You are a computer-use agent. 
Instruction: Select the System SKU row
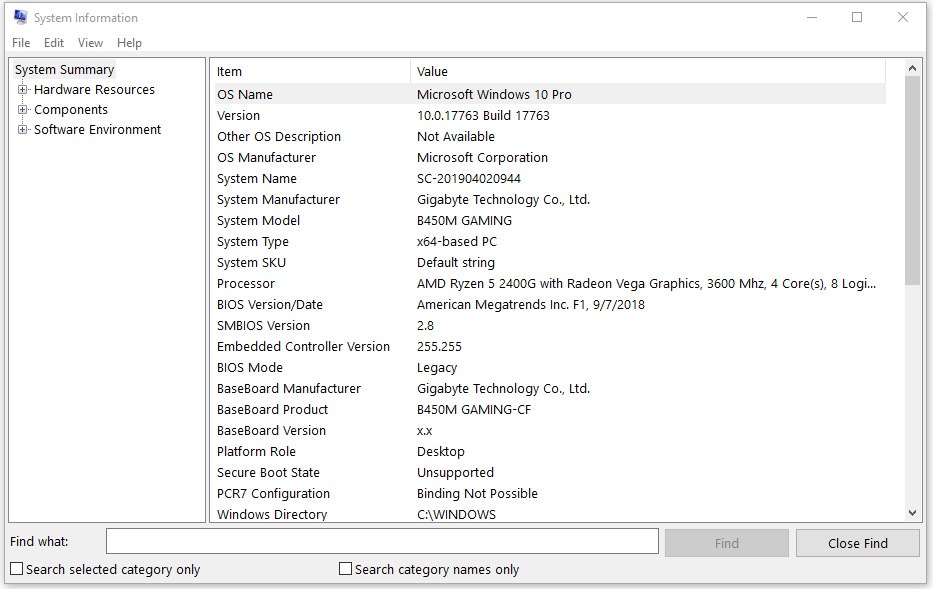[x=550, y=262]
